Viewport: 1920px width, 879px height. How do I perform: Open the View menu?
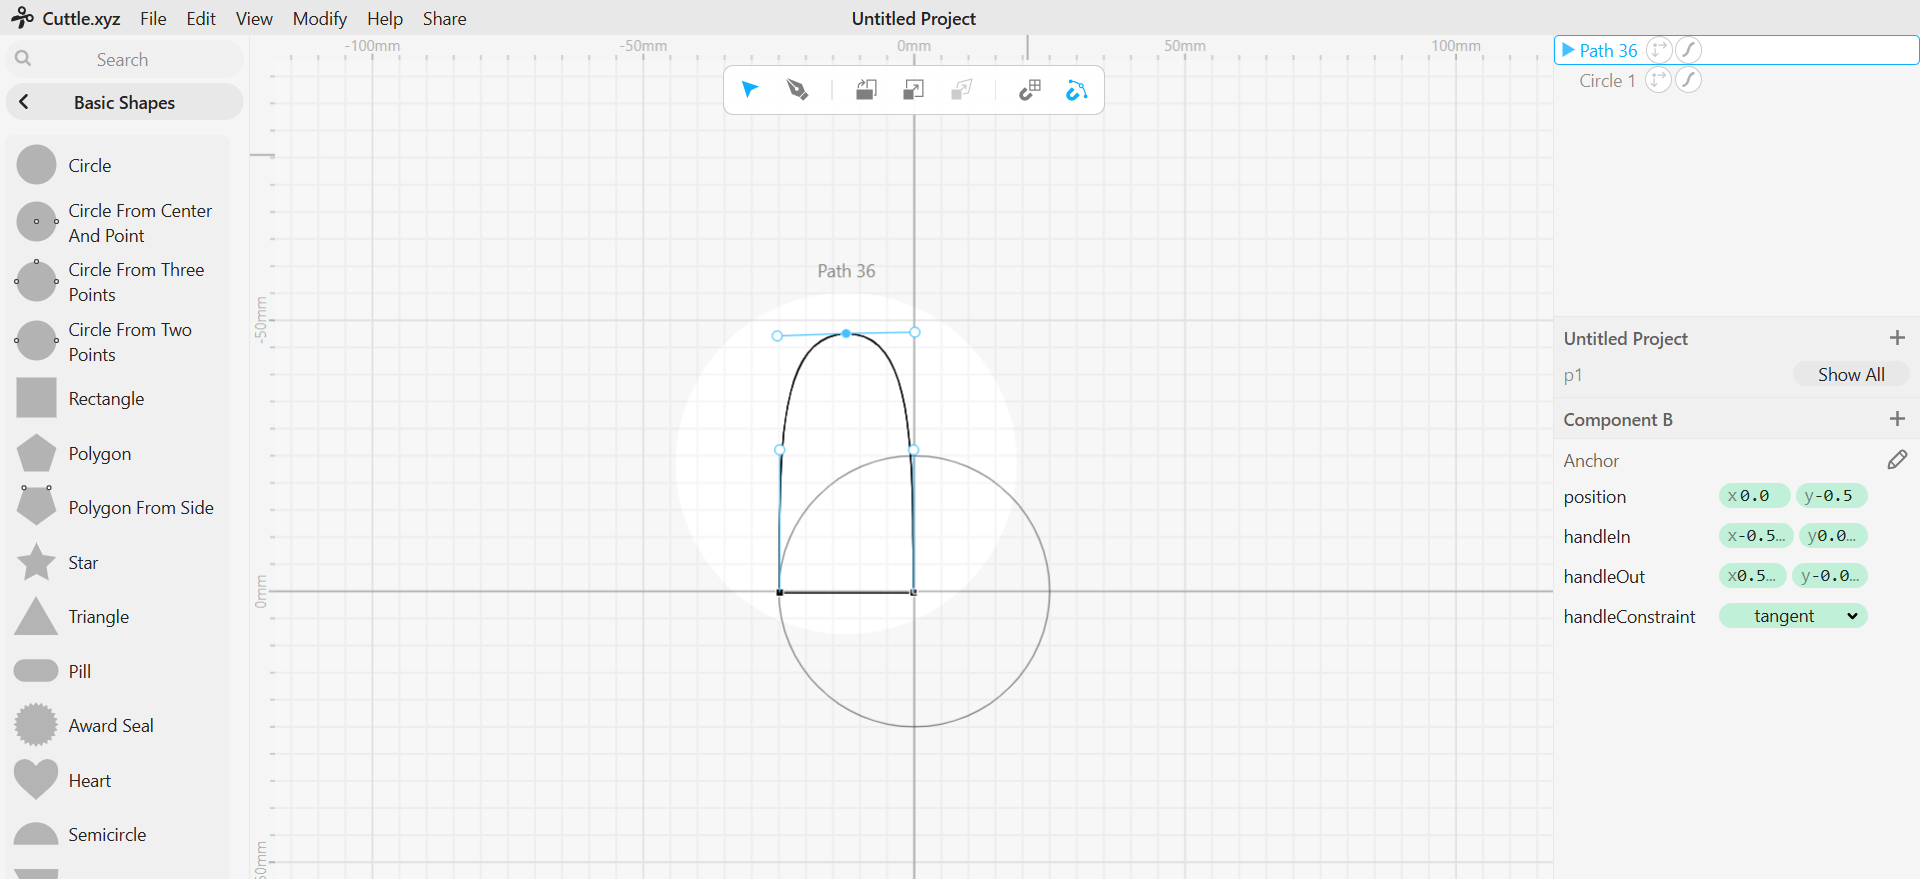(254, 18)
